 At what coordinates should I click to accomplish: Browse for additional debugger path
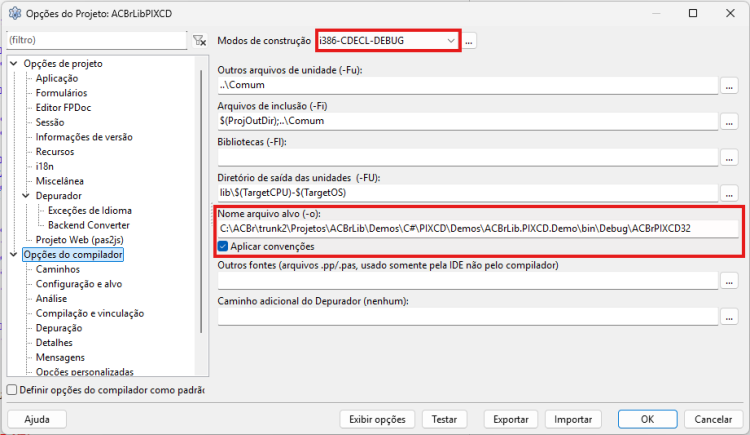[729, 317]
